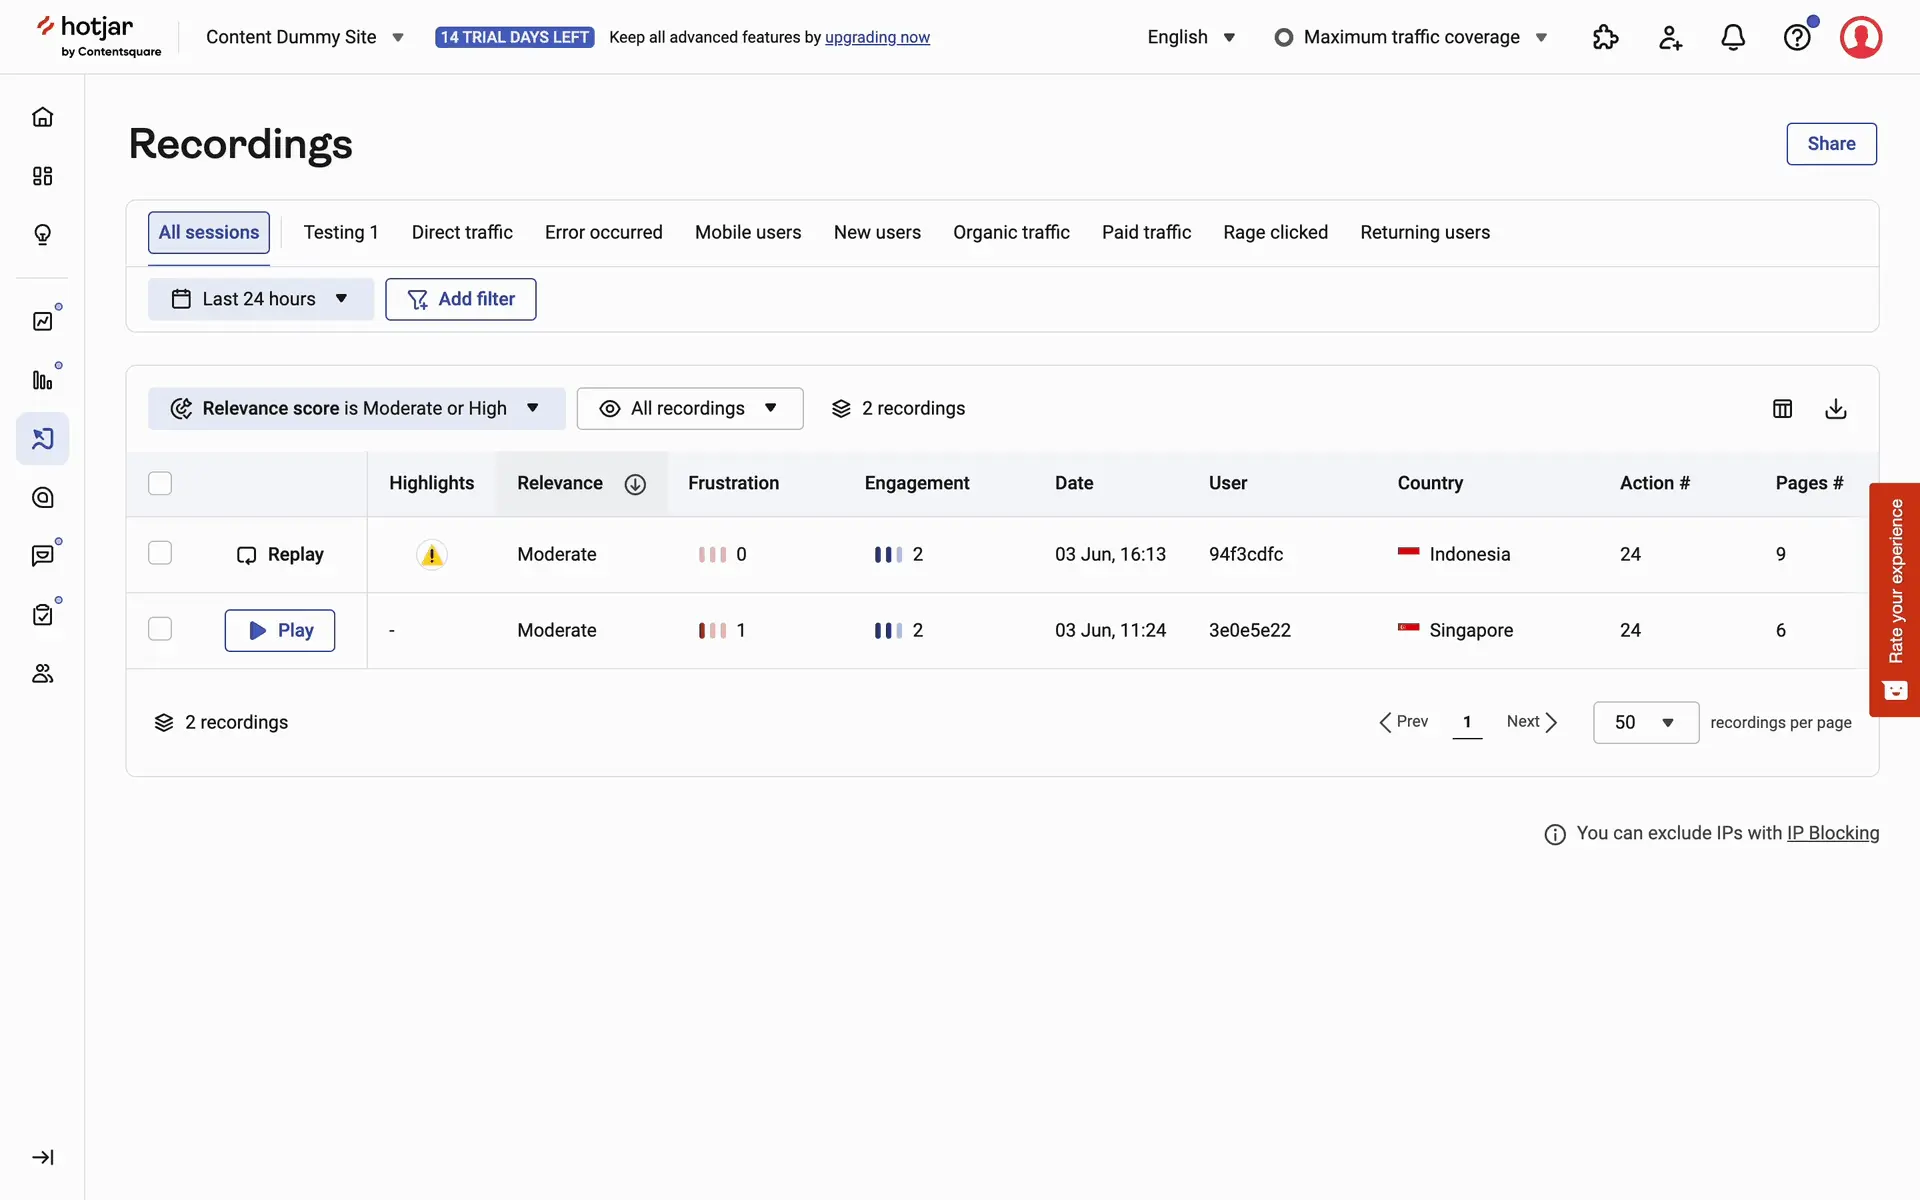The height and width of the screenshot is (1200, 1920).
Task: Open the Recordings icon in sidebar
Action: point(42,439)
